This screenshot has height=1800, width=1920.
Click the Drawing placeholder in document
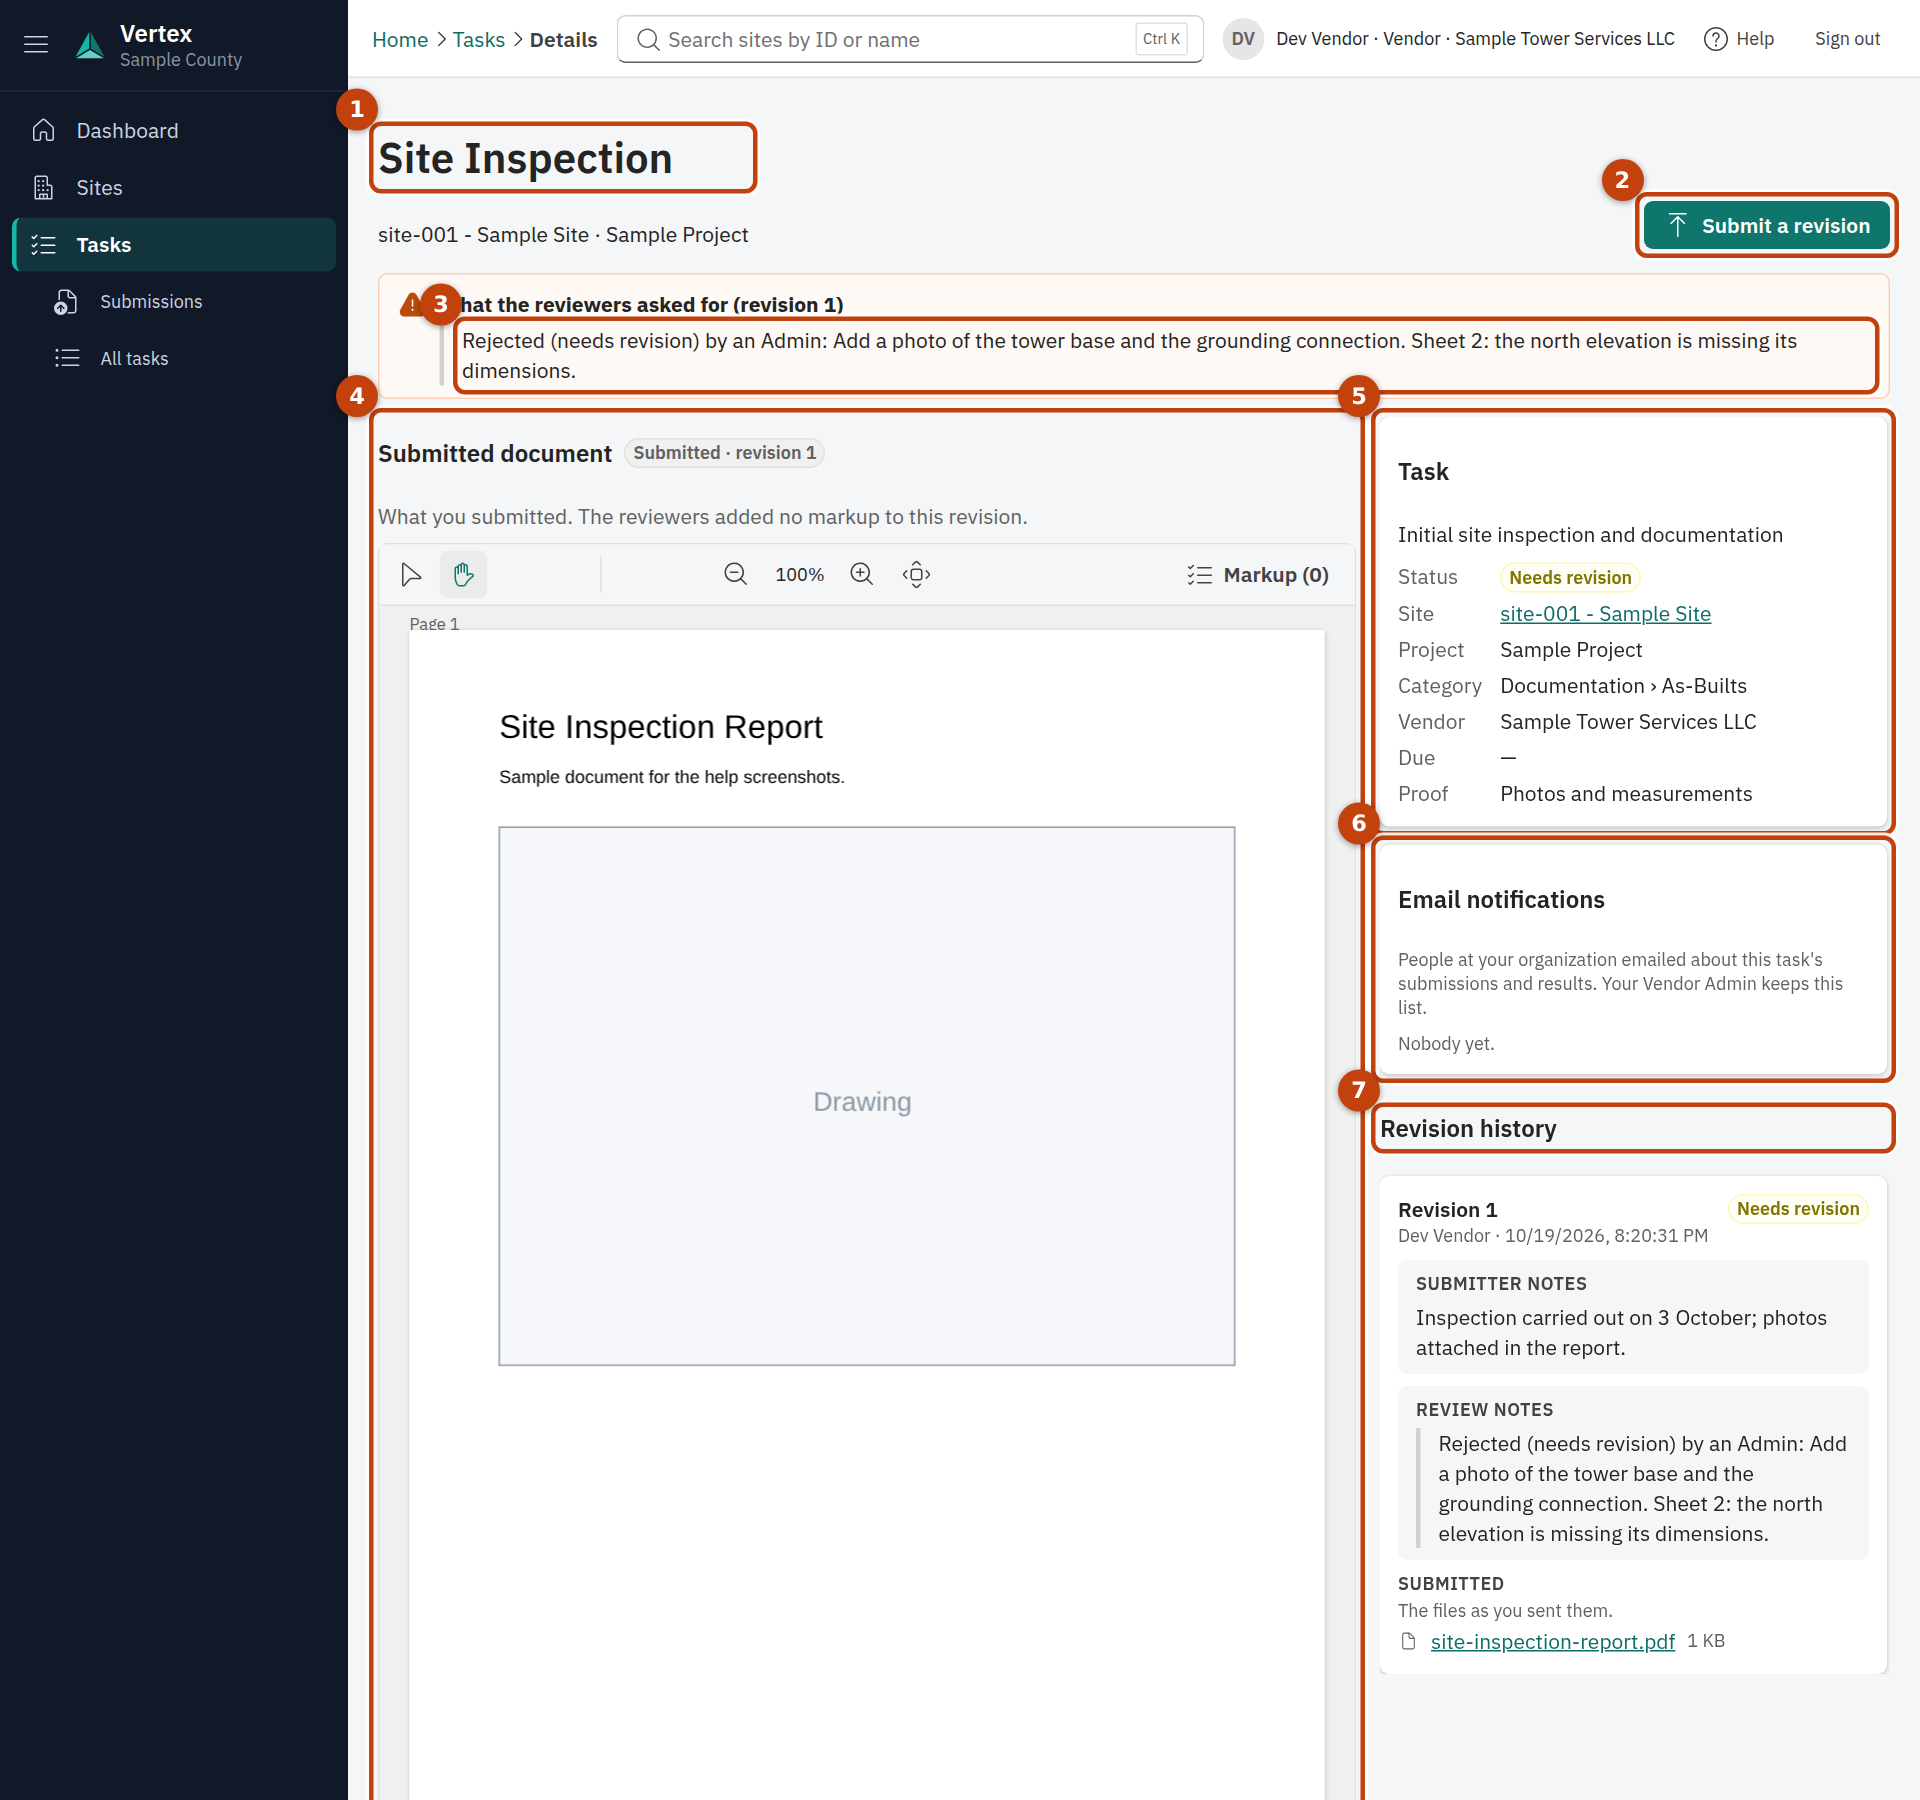pos(867,1096)
